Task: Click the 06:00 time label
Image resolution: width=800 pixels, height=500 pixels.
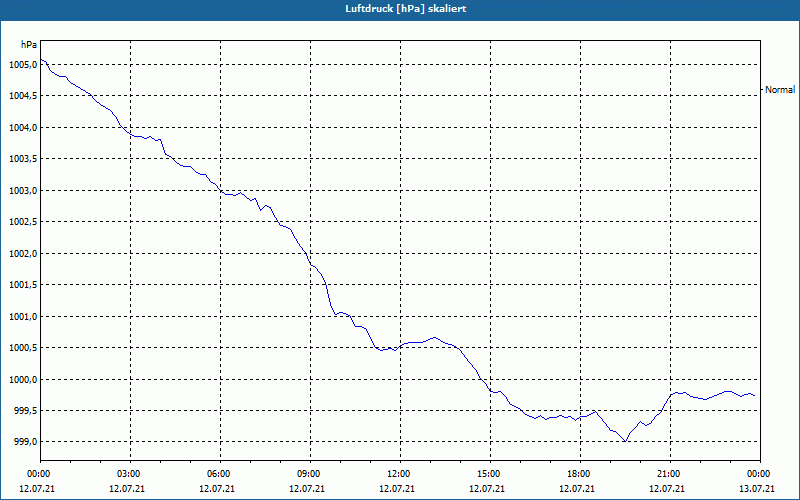Action: pyautogui.click(x=217, y=474)
